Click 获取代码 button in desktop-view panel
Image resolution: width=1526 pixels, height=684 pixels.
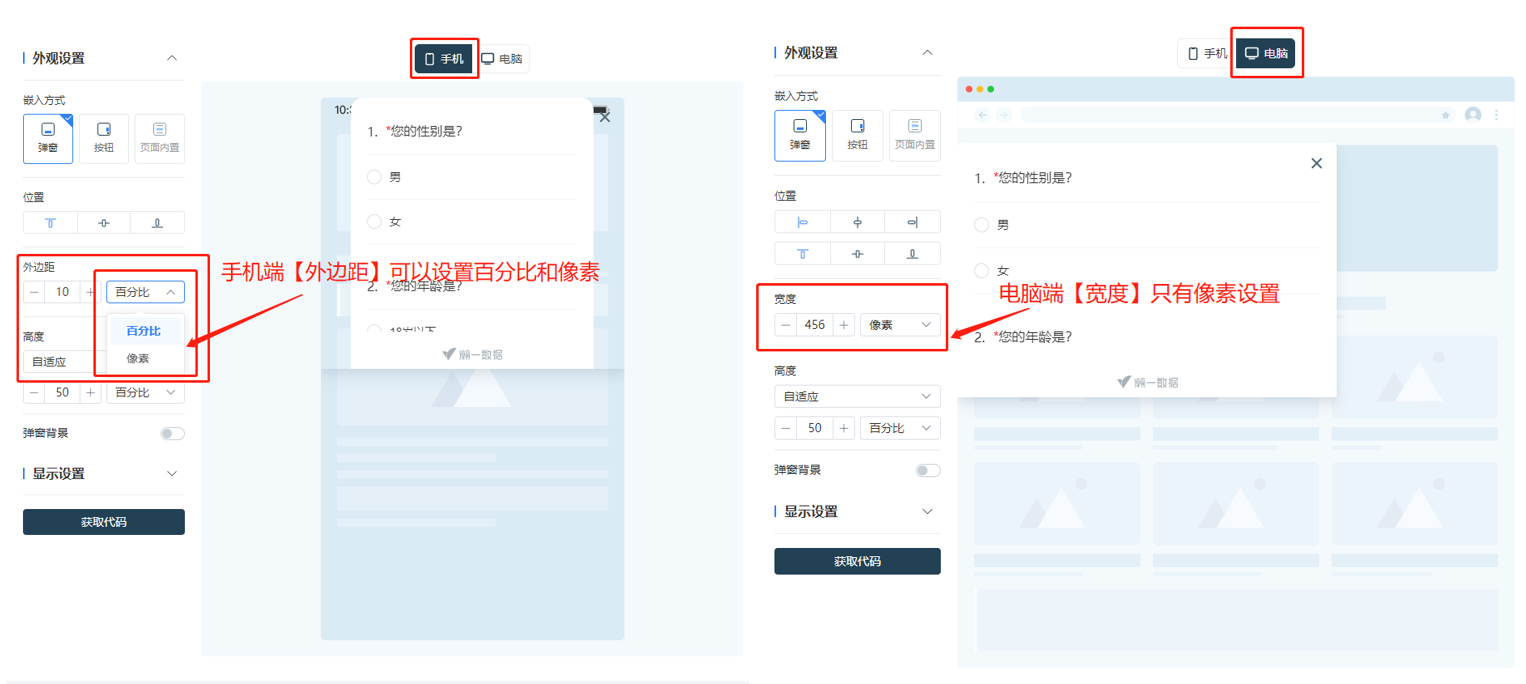[857, 561]
